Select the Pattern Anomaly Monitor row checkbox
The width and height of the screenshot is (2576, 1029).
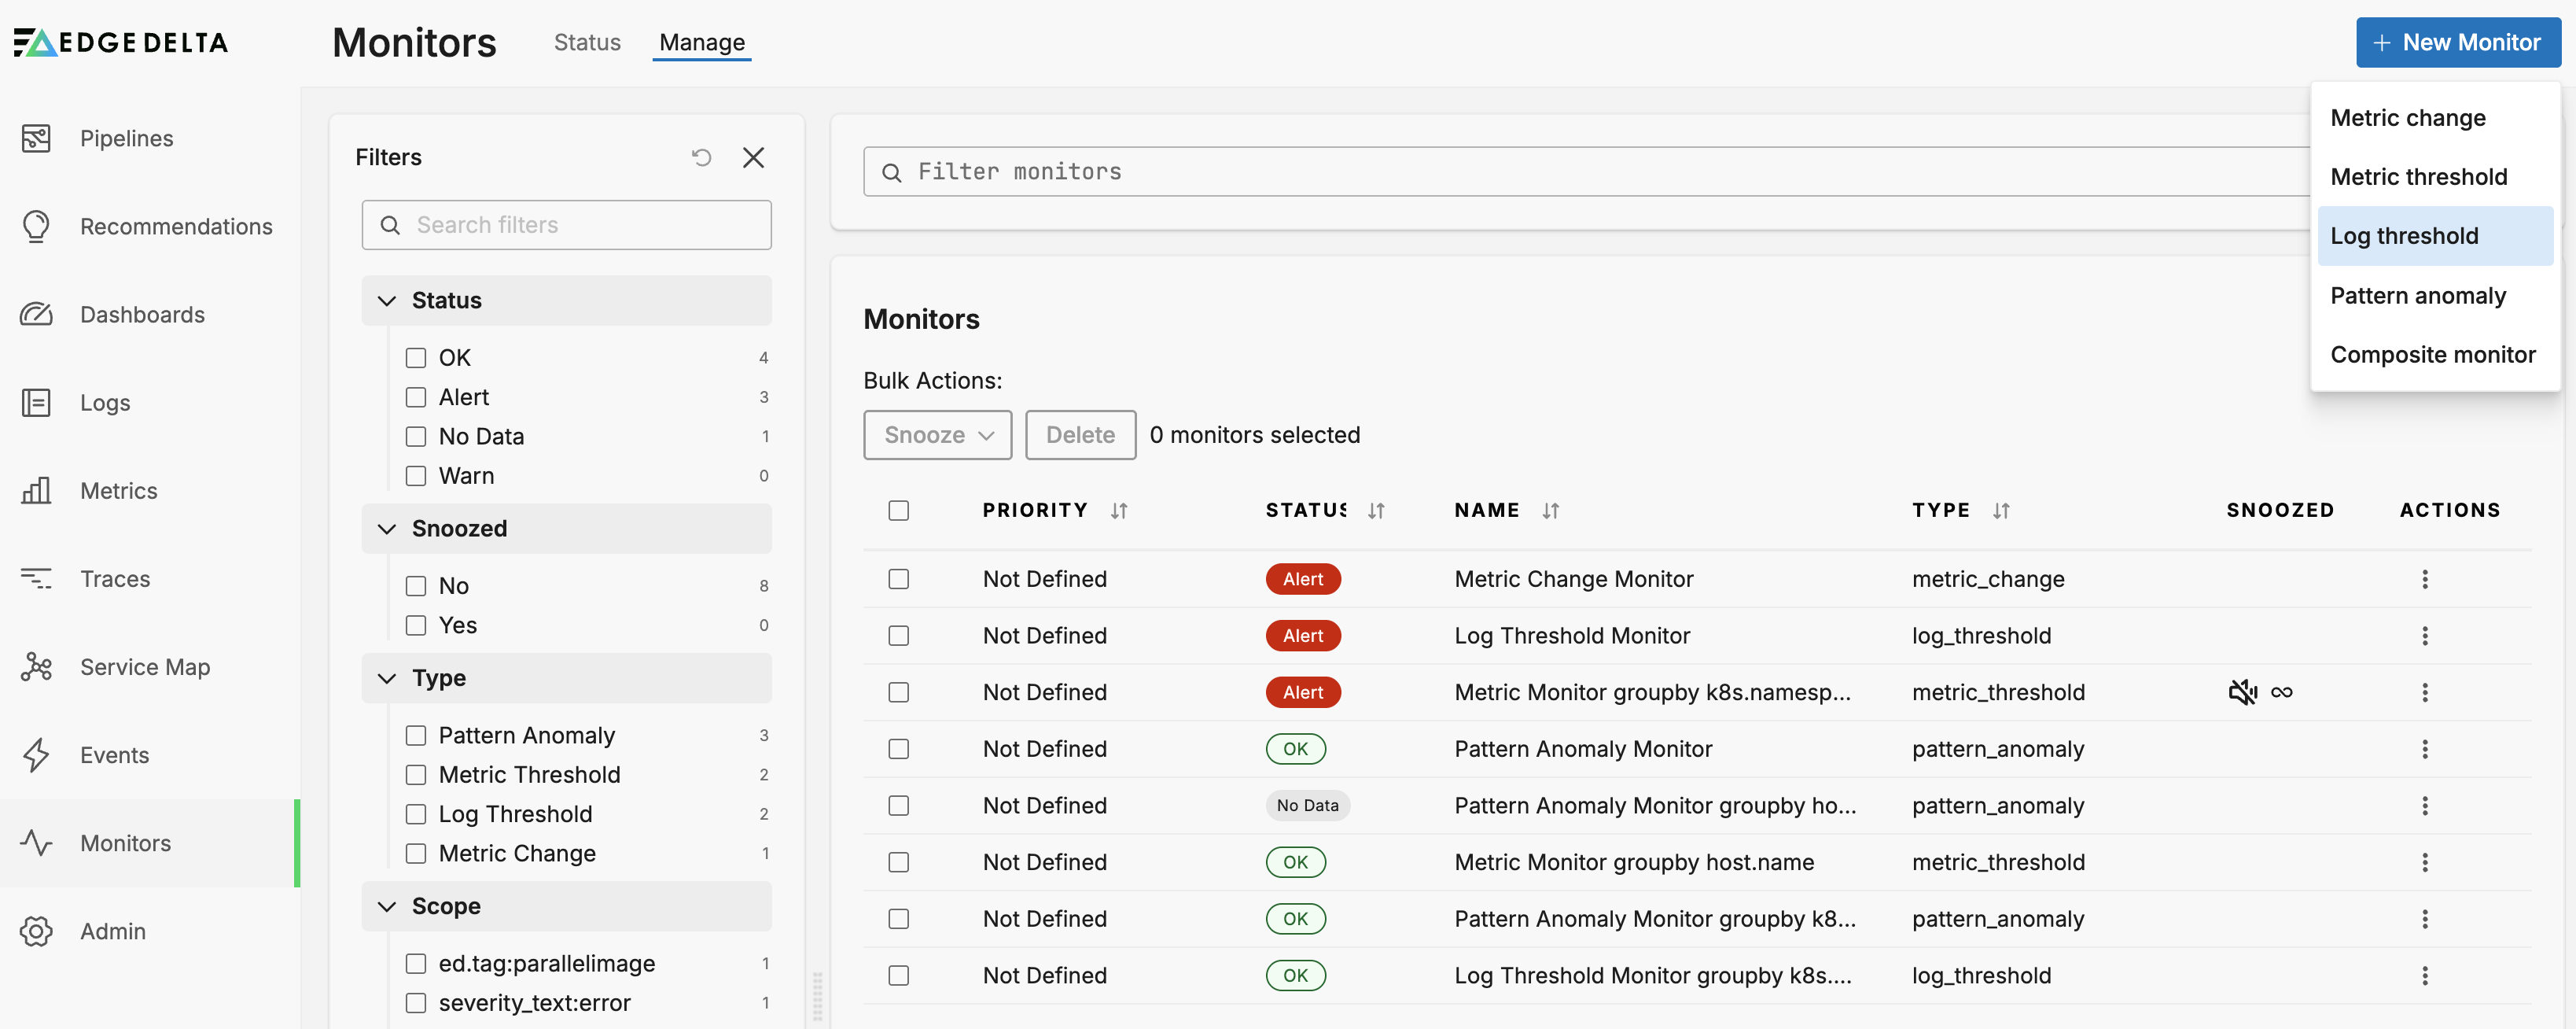(898, 749)
